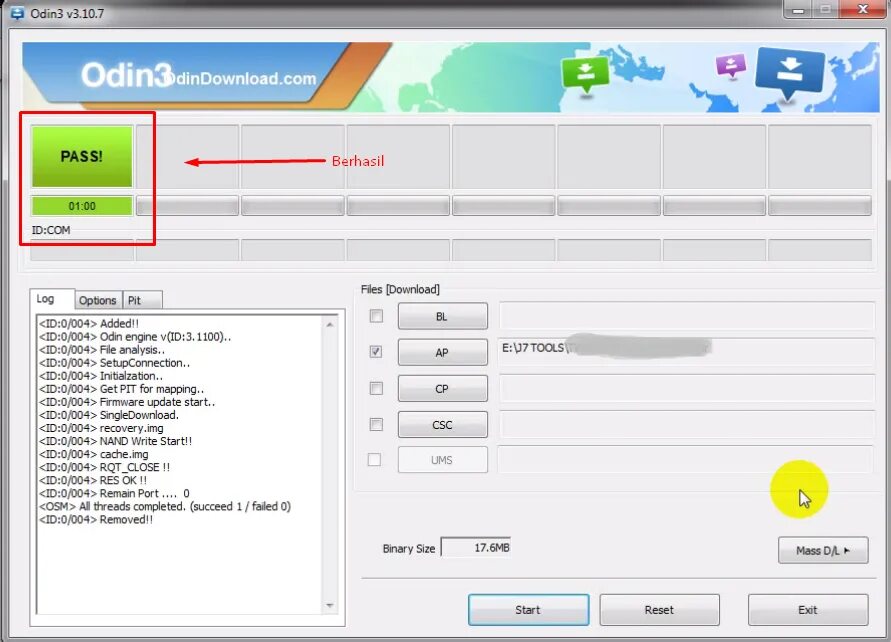The width and height of the screenshot is (891, 642).
Task: Click the CP file browse button
Action: (443, 389)
